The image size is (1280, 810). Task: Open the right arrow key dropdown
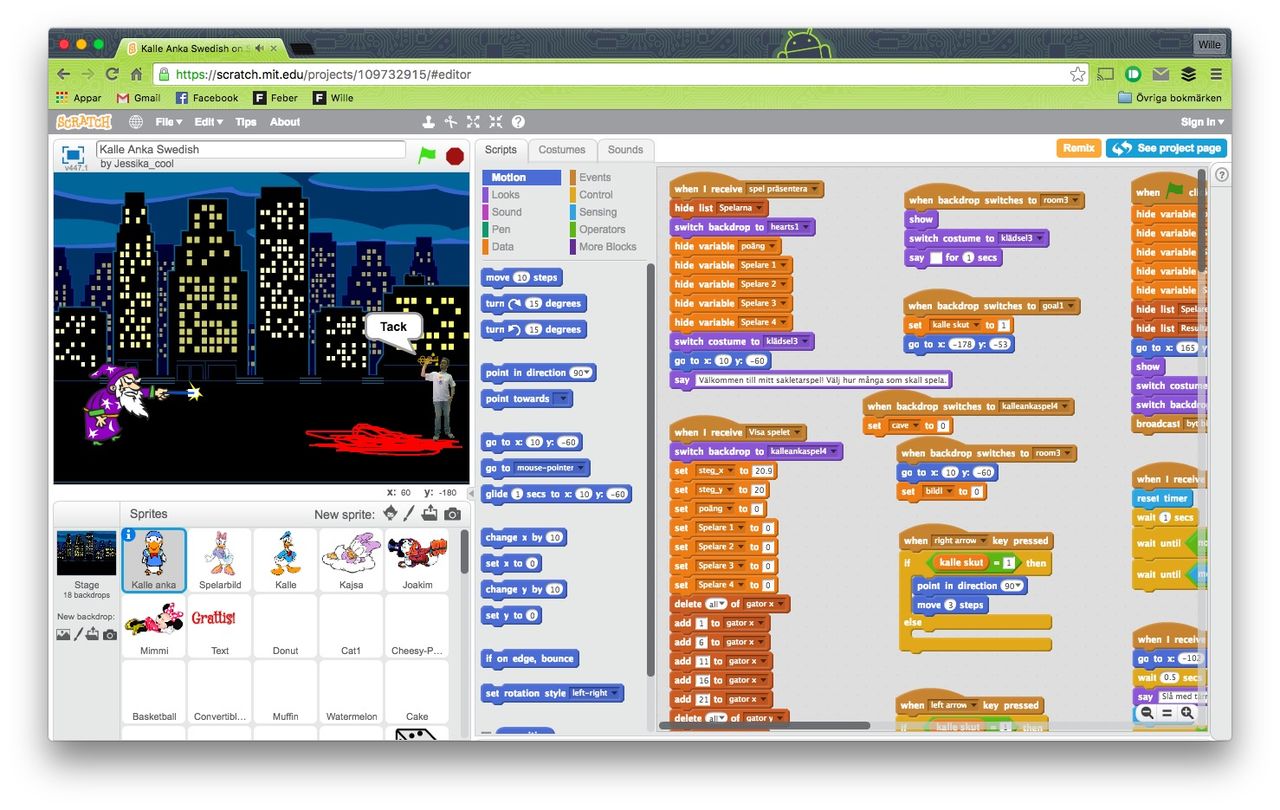[x=958, y=541]
